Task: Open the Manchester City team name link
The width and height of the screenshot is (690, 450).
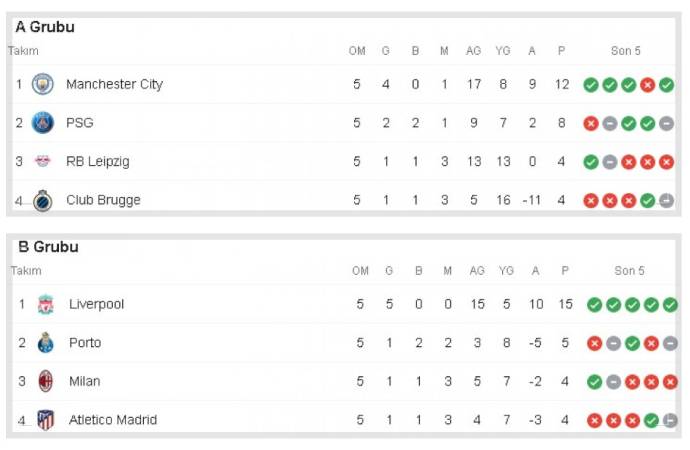Action: pyautogui.click(x=114, y=84)
